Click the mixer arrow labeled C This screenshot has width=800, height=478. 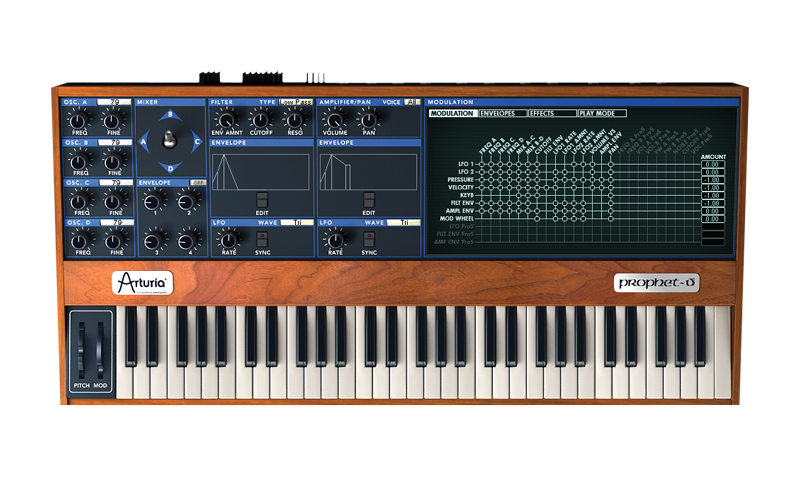[196, 142]
